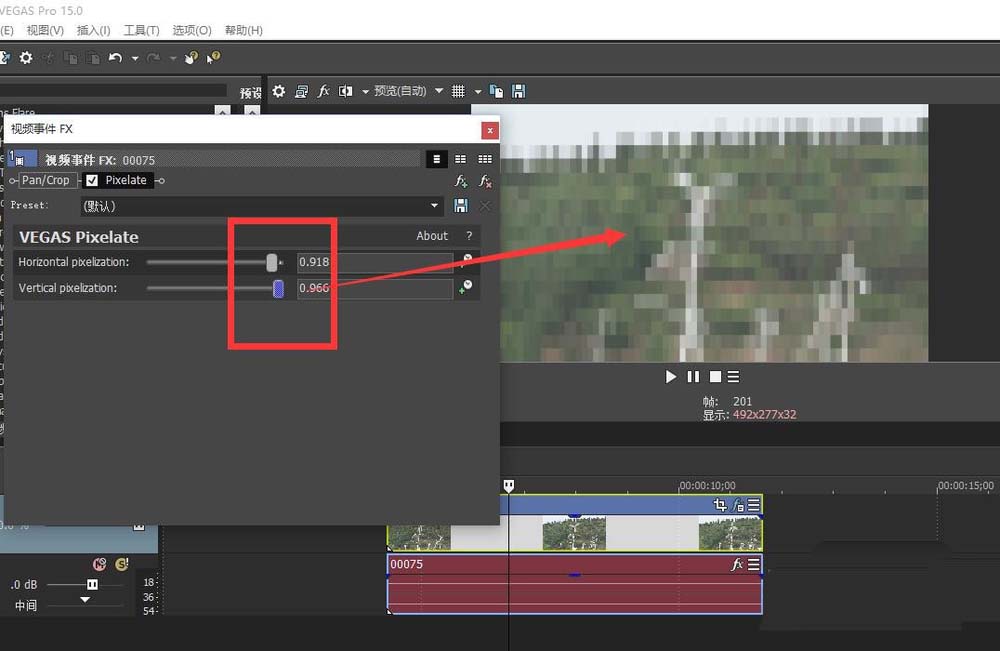Image resolution: width=1000 pixels, height=651 pixels.
Task: Click the Horizontal pixelization slider handle
Action: [272, 262]
